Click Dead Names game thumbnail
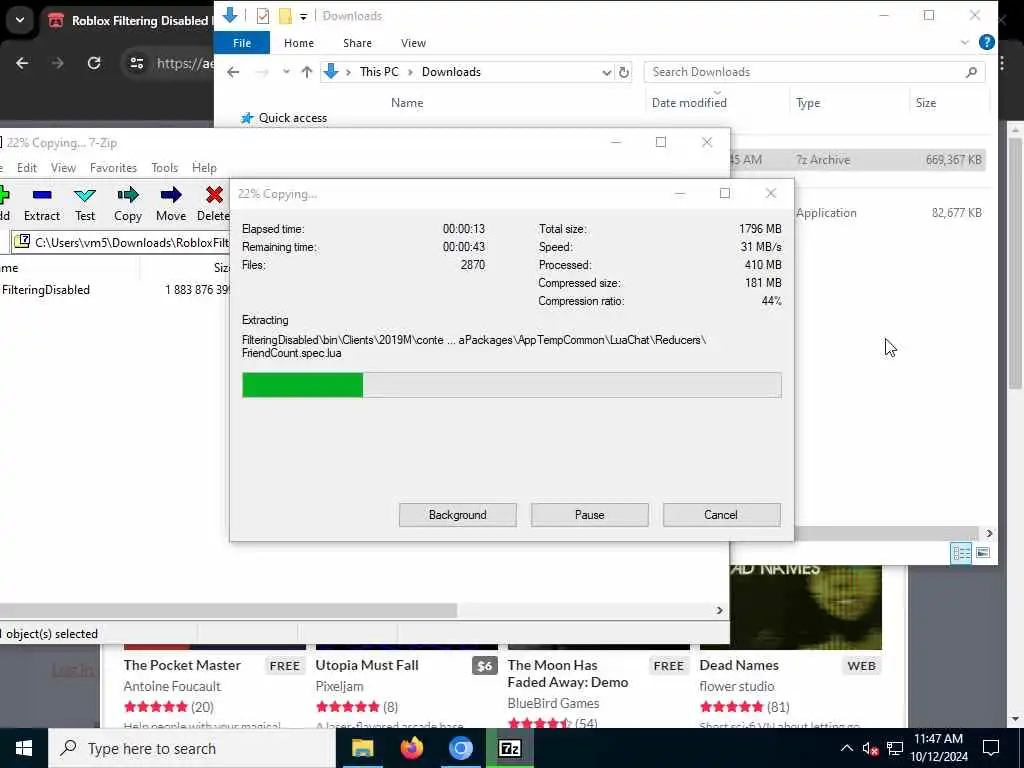Viewport: 1024px width, 768px height. pyautogui.click(x=806, y=607)
